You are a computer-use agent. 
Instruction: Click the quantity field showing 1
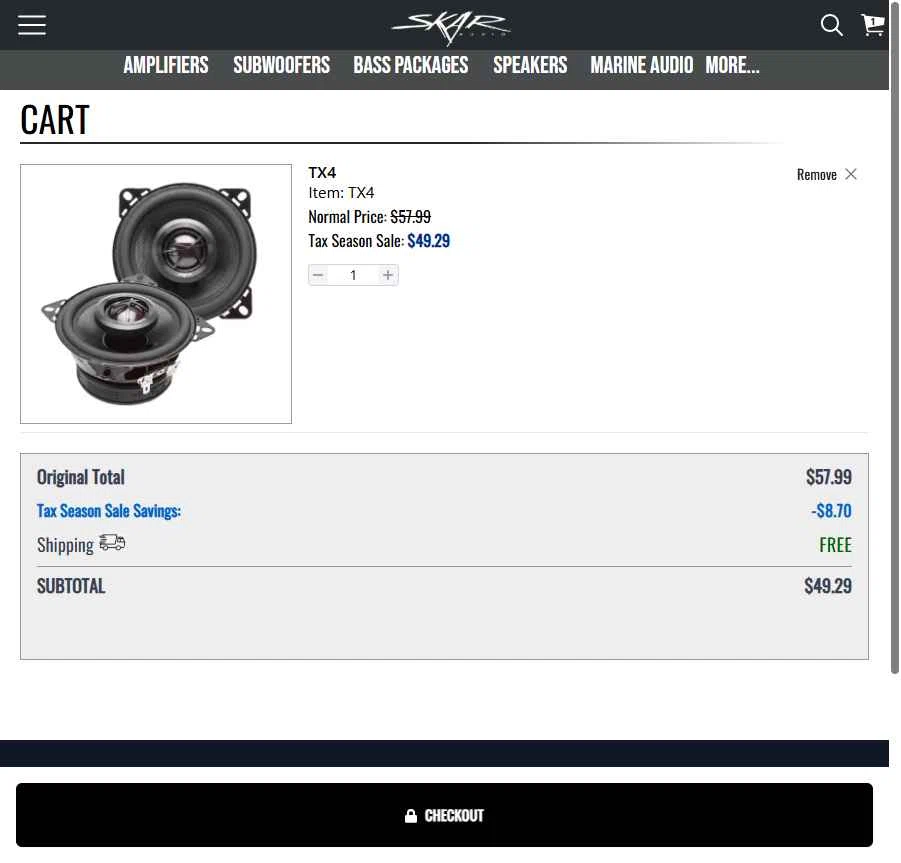tap(353, 275)
